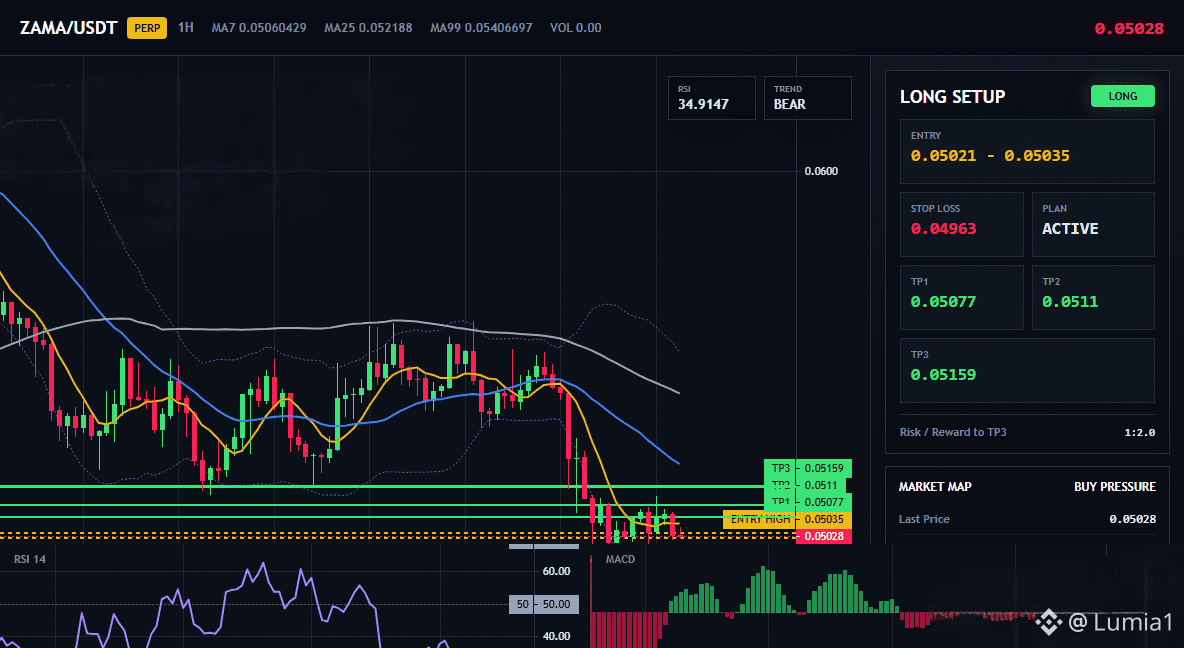This screenshot has height=648, width=1184.
Task: Click the 40.00 RSI axis label
Action: pos(557,636)
